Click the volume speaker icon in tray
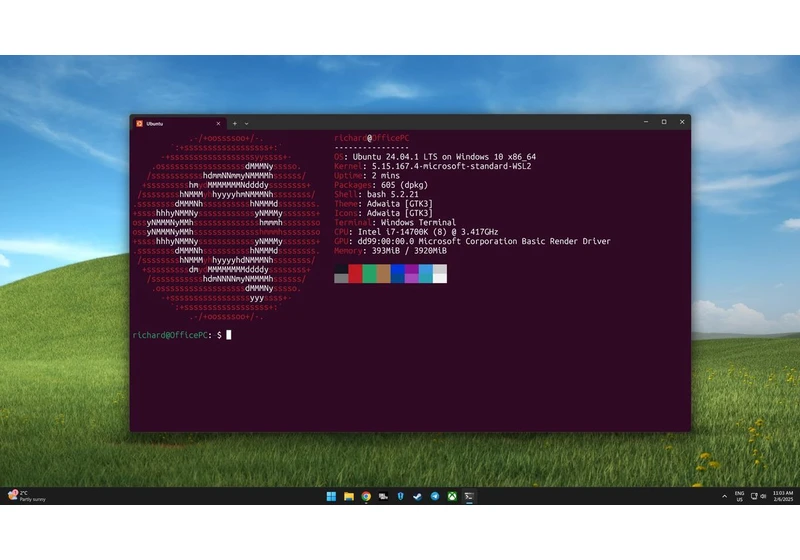 (x=763, y=496)
